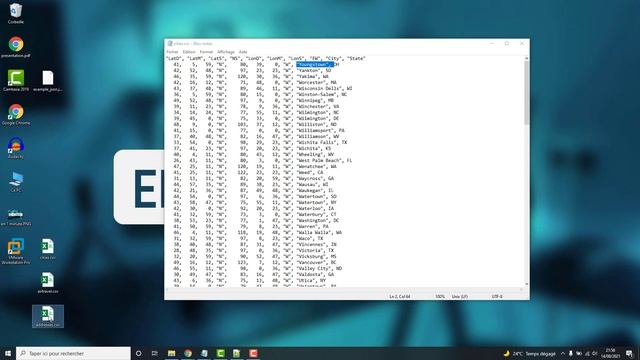Image resolution: width=640 pixels, height=360 pixels.
Task: Open Edition menu in Notepad
Action: click(189, 52)
